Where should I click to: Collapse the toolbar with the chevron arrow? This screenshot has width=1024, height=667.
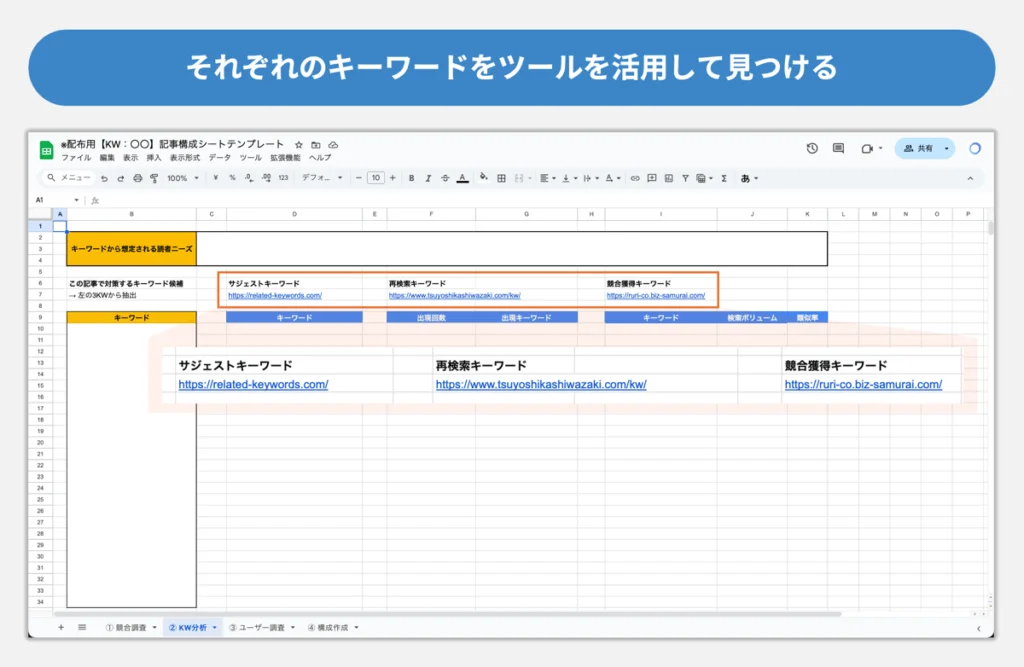click(969, 178)
